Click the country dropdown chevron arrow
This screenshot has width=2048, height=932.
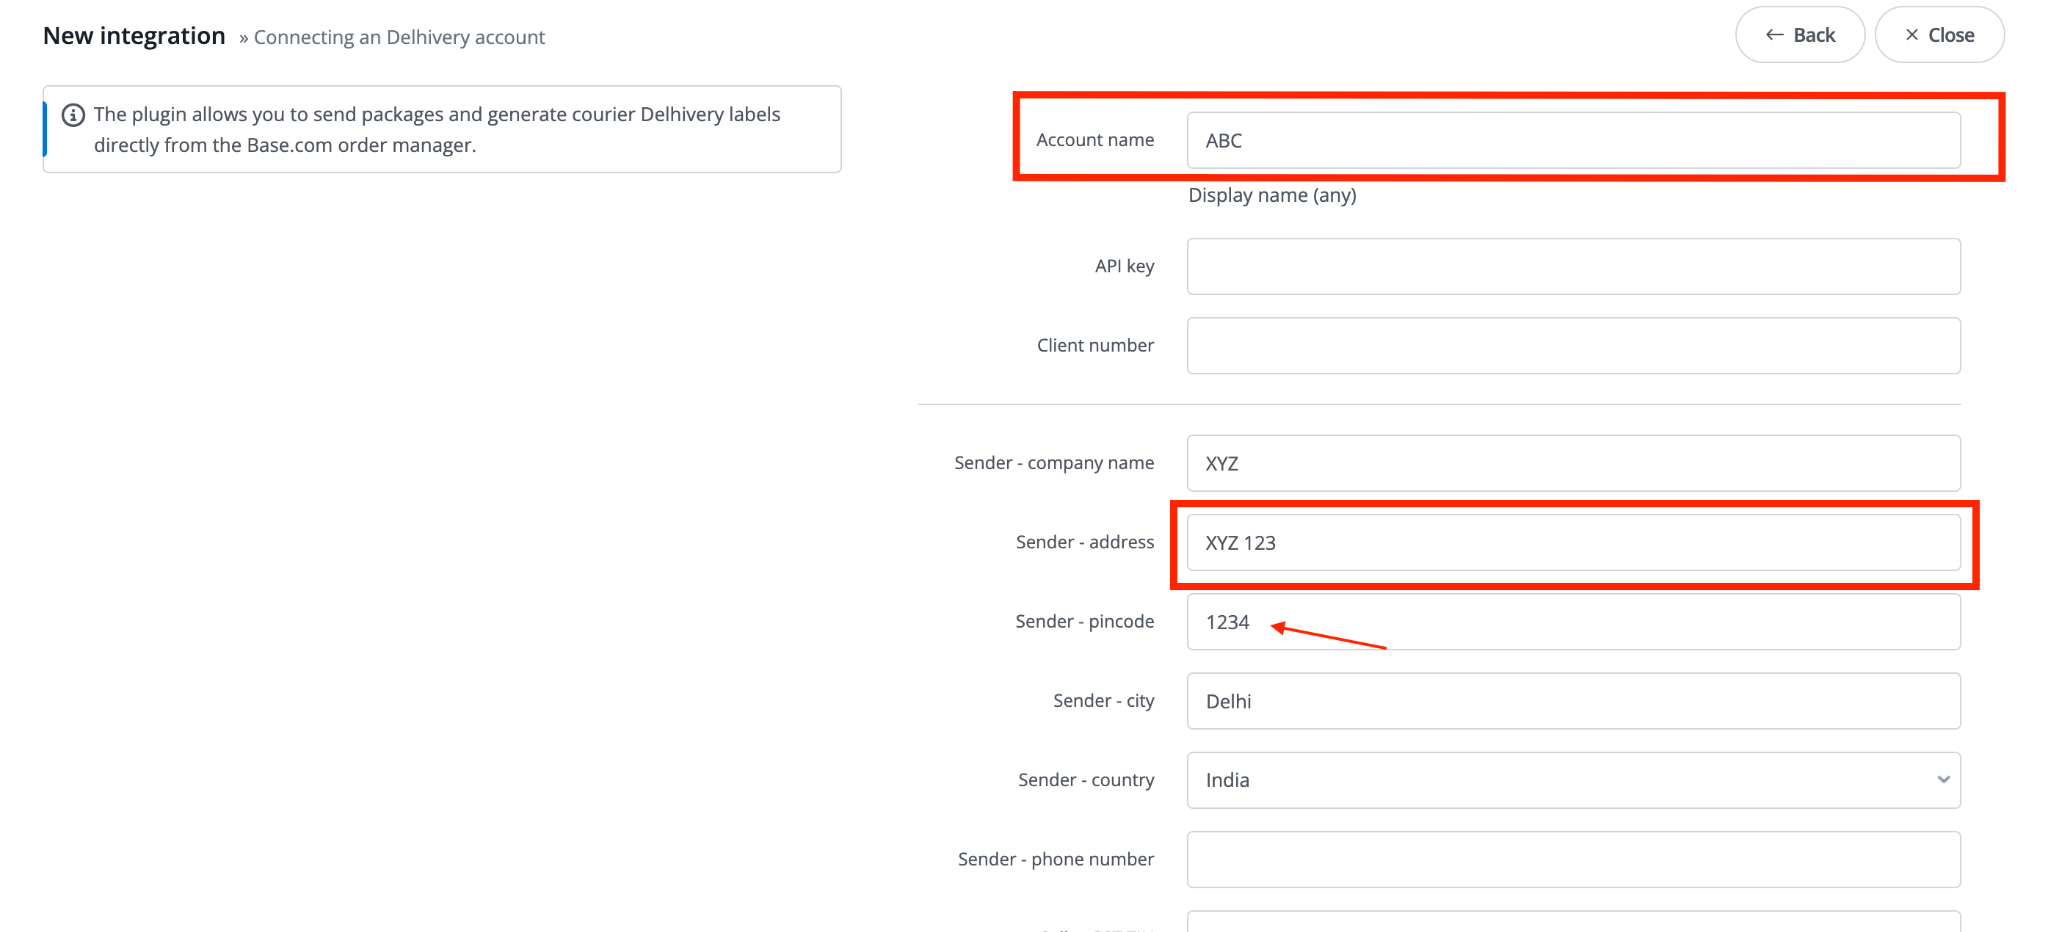coord(1943,780)
